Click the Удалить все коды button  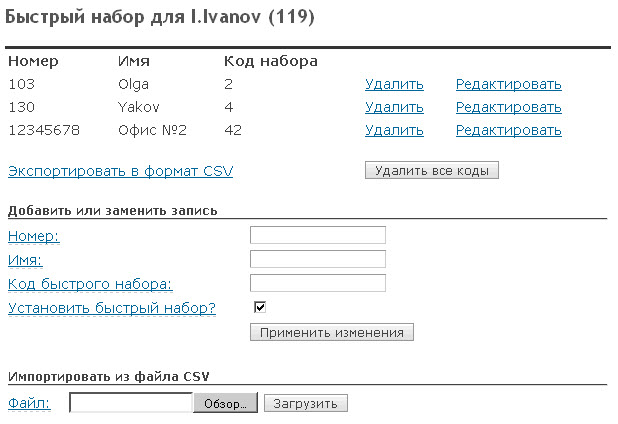click(432, 170)
